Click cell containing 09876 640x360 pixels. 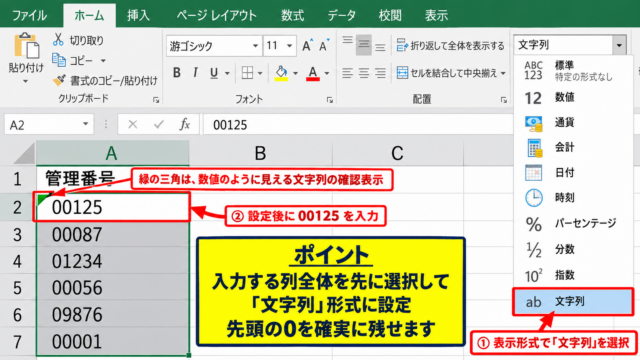pos(113,315)
